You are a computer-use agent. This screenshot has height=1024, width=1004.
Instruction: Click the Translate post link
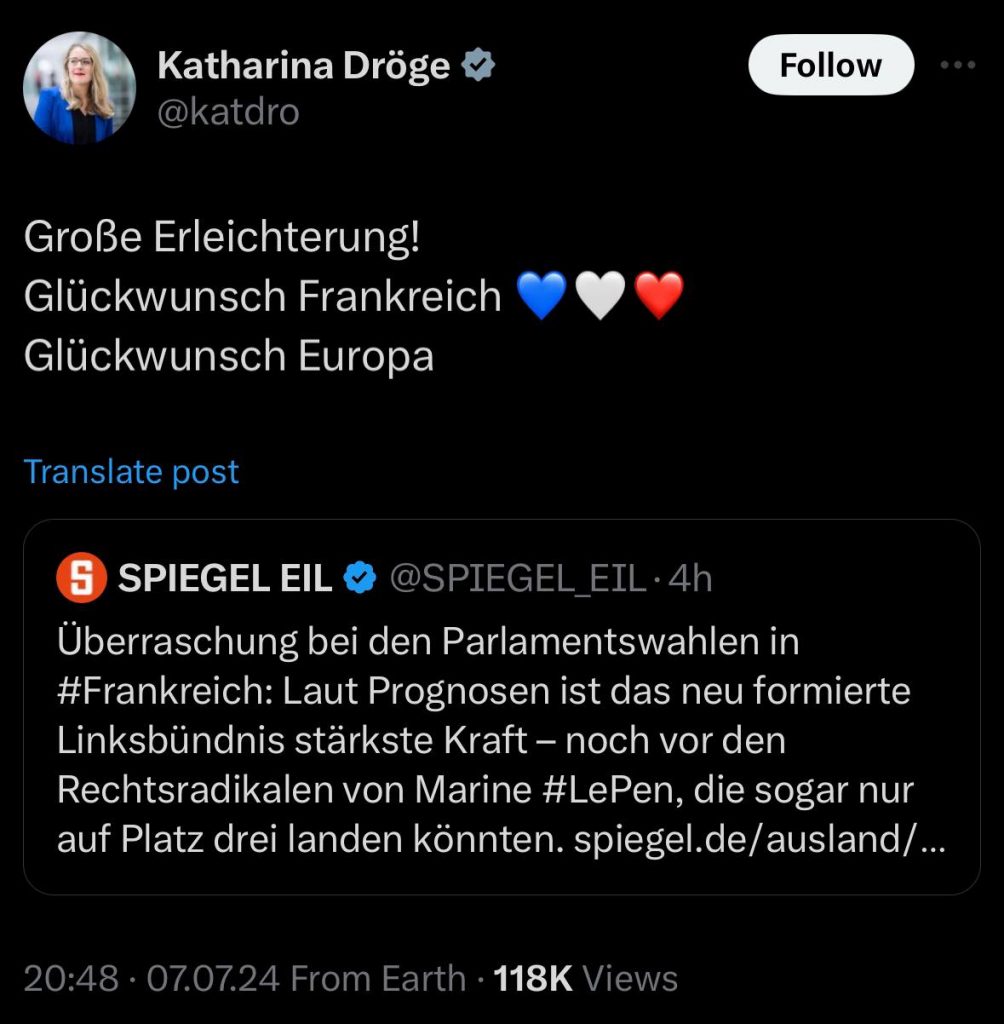coord(131,471)
